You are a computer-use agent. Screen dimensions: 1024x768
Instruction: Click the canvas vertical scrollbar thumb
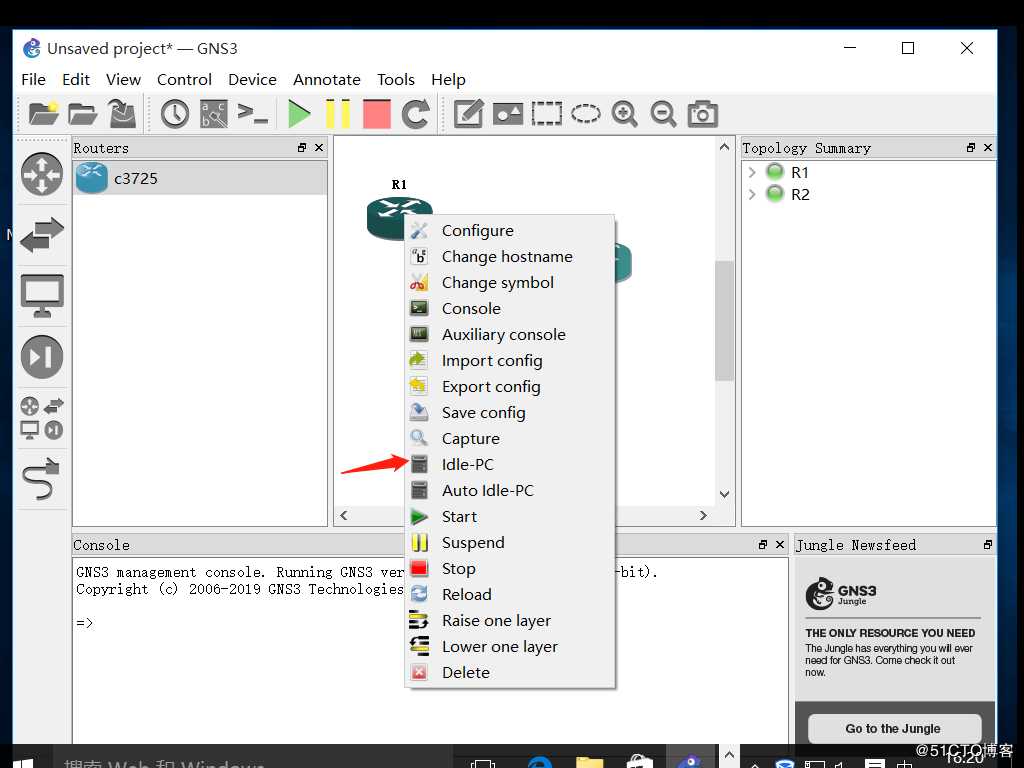click(x=724, y=321)
